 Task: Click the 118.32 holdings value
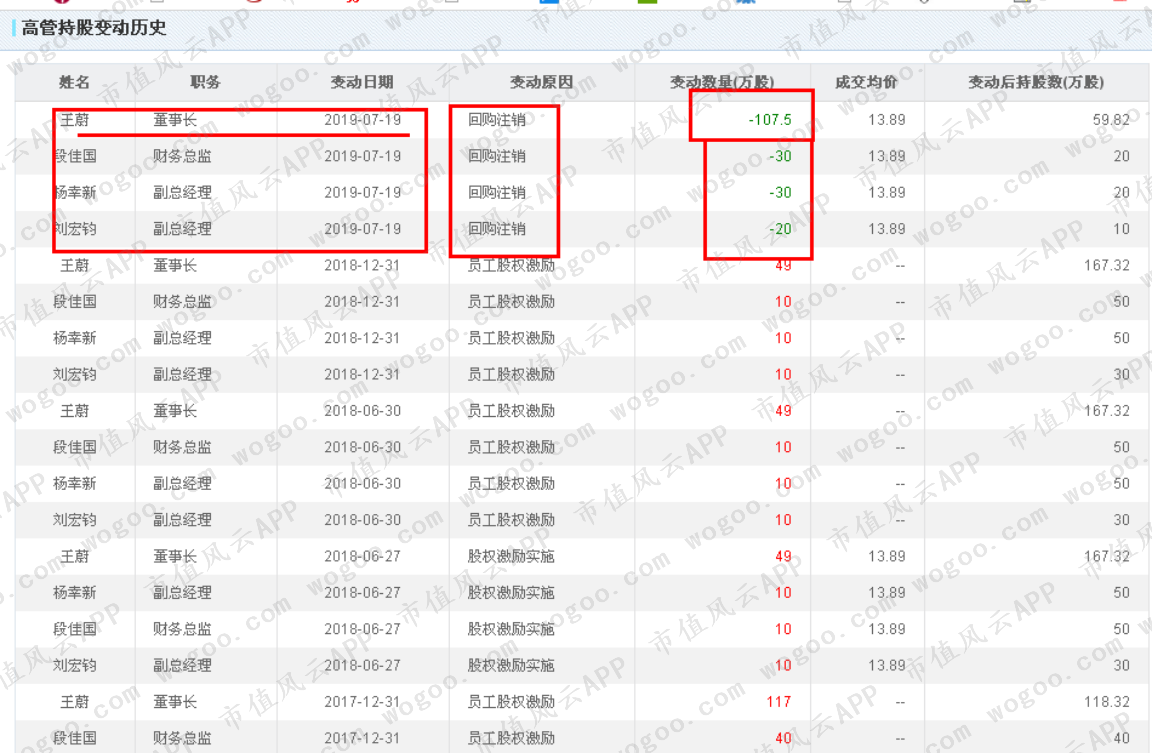click(x=1107, y=702)
